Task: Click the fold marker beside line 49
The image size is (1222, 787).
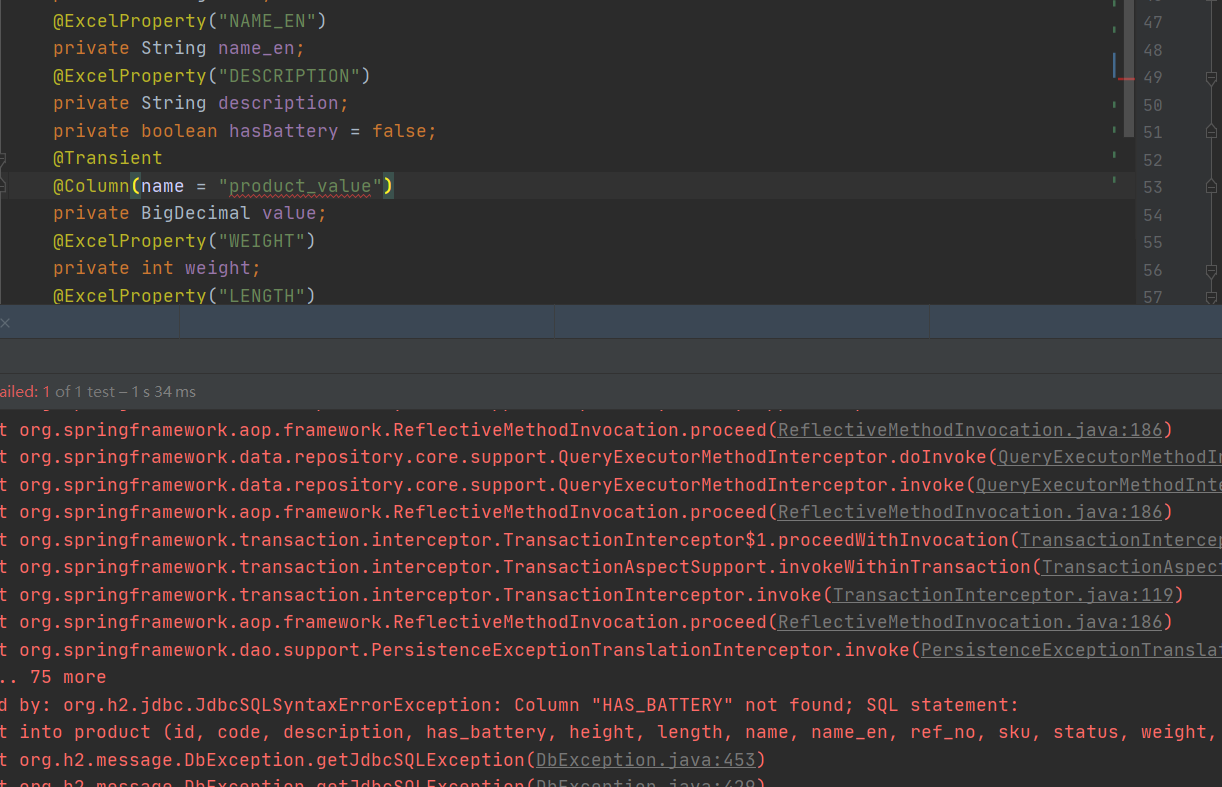Action: pyautogui.click(x=1211, y=78)
